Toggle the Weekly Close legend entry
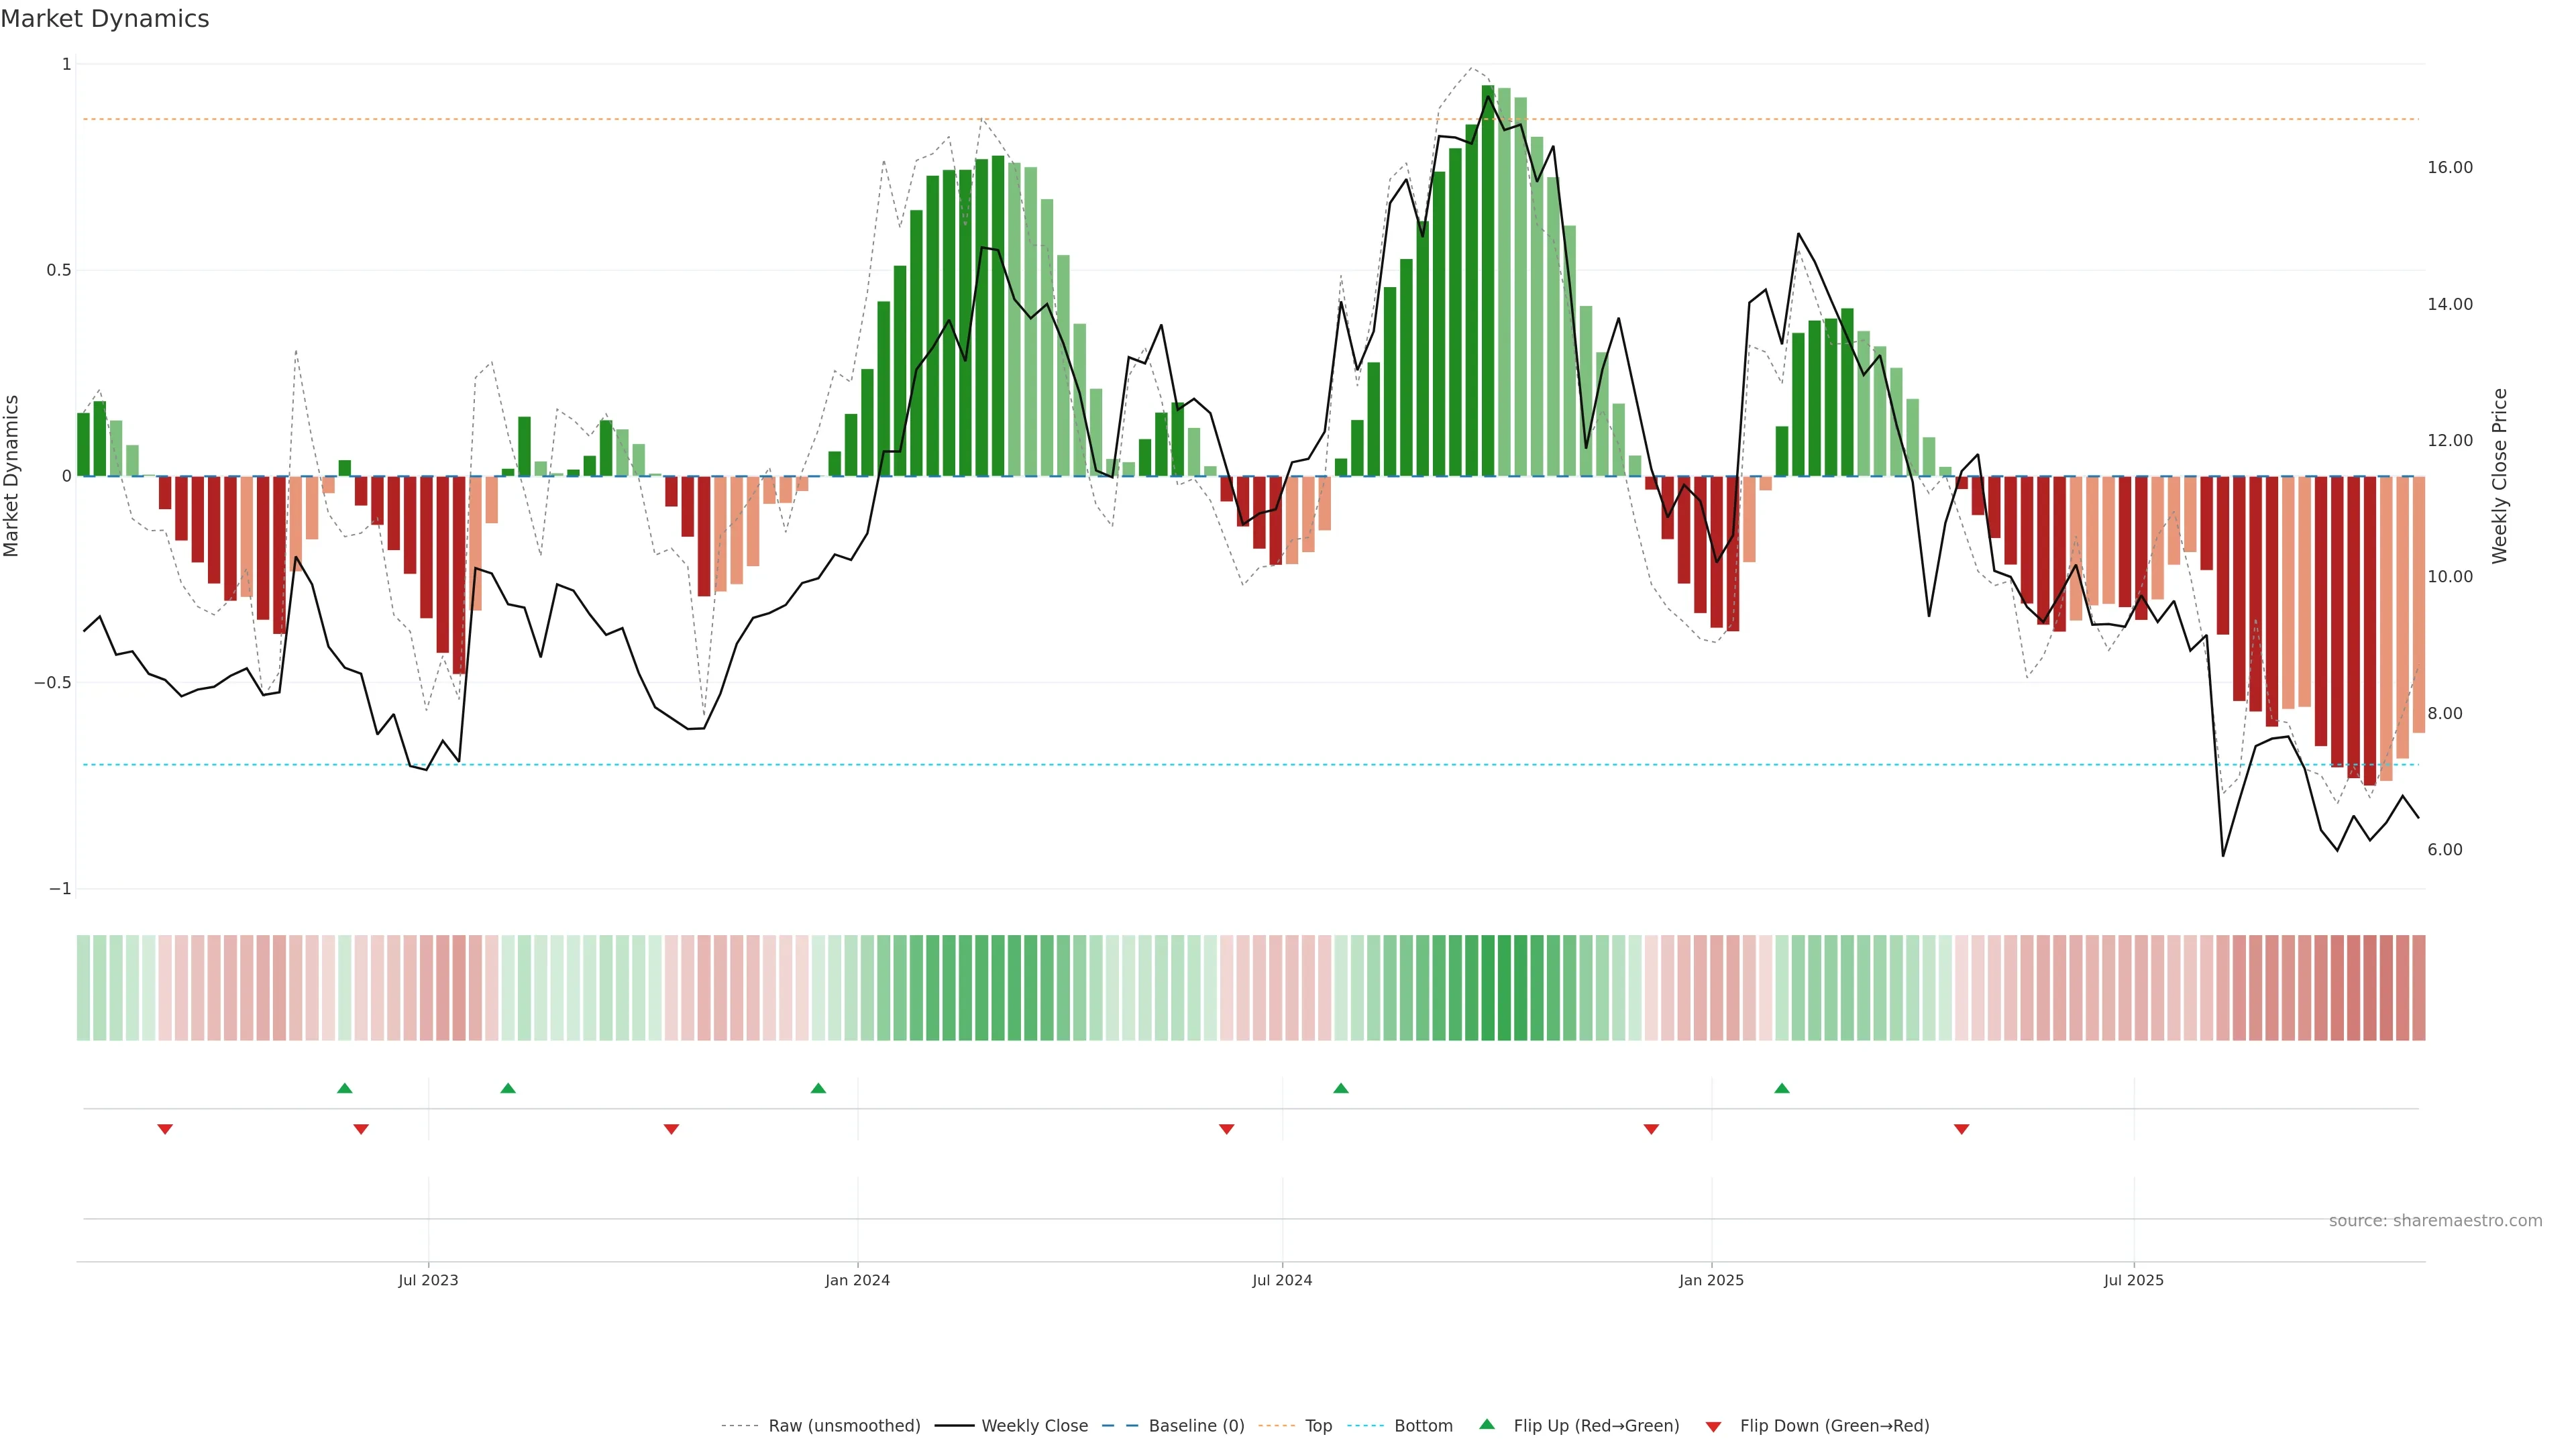This screenshot has width=2576, height=1449. pos(1034,1426)
